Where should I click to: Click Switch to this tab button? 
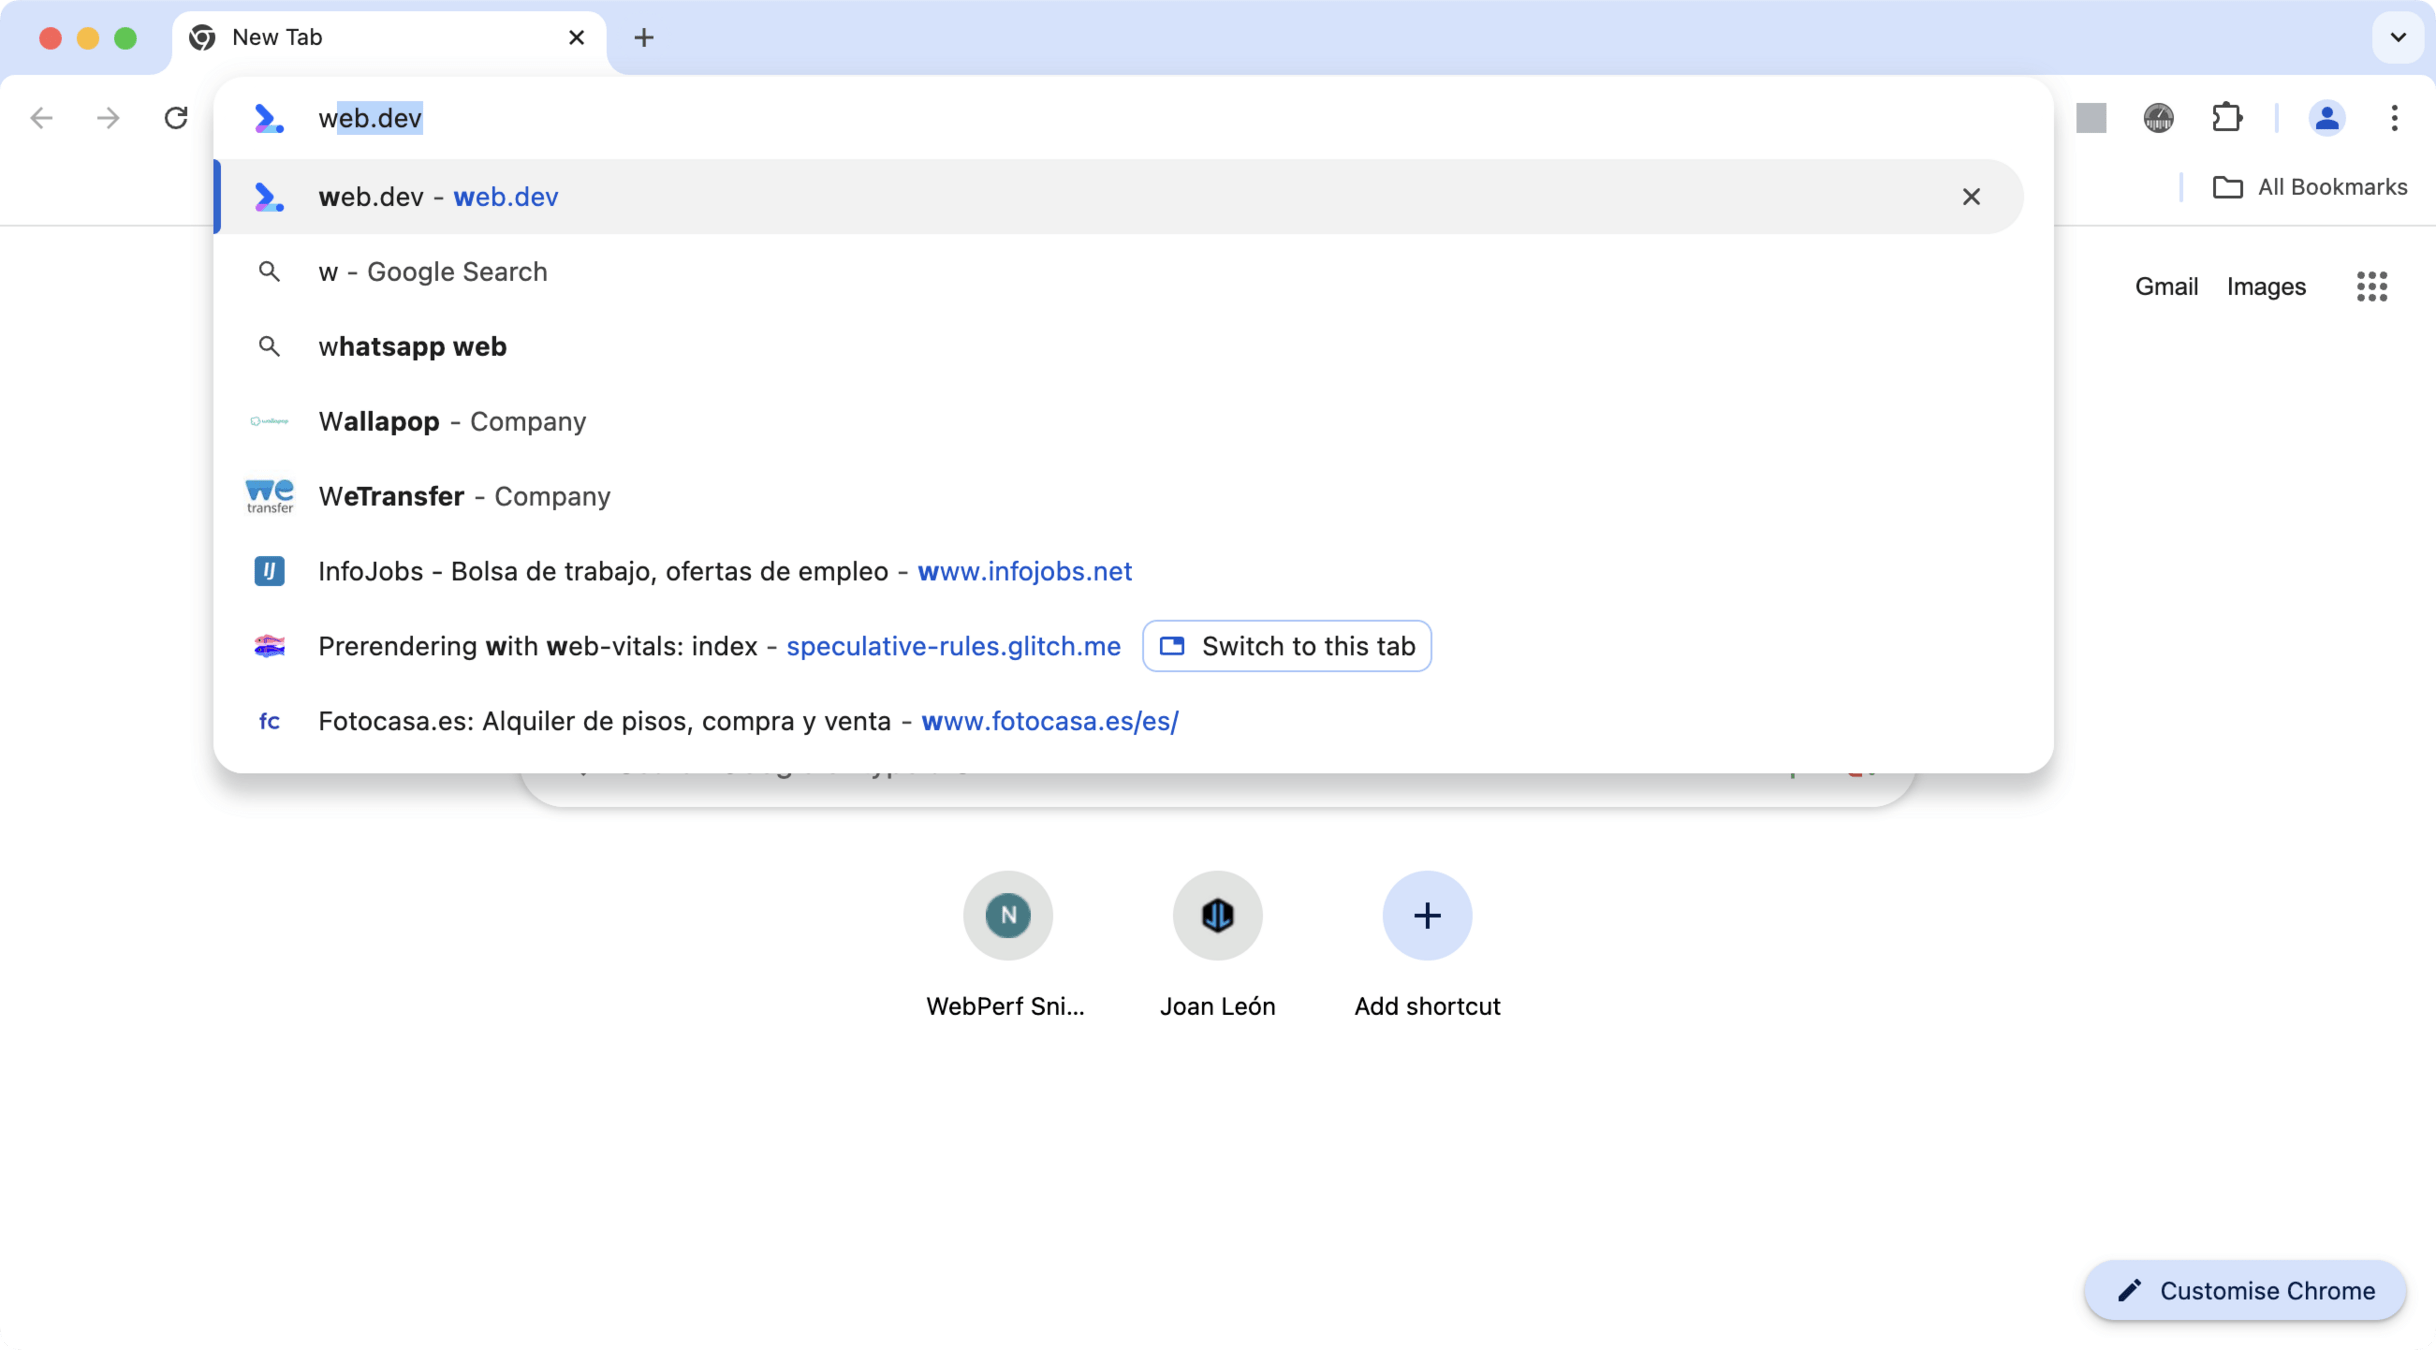[x=1287, y=646]
